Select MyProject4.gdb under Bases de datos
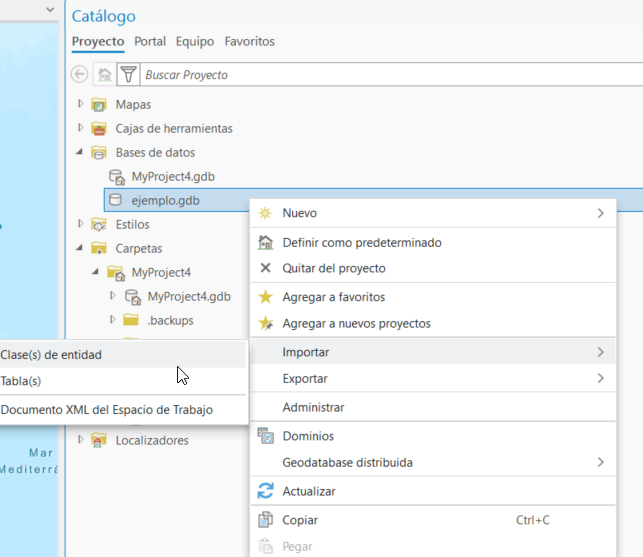Image resolution: width=643 pixels, height=557 pixels. tap(173, 176)
